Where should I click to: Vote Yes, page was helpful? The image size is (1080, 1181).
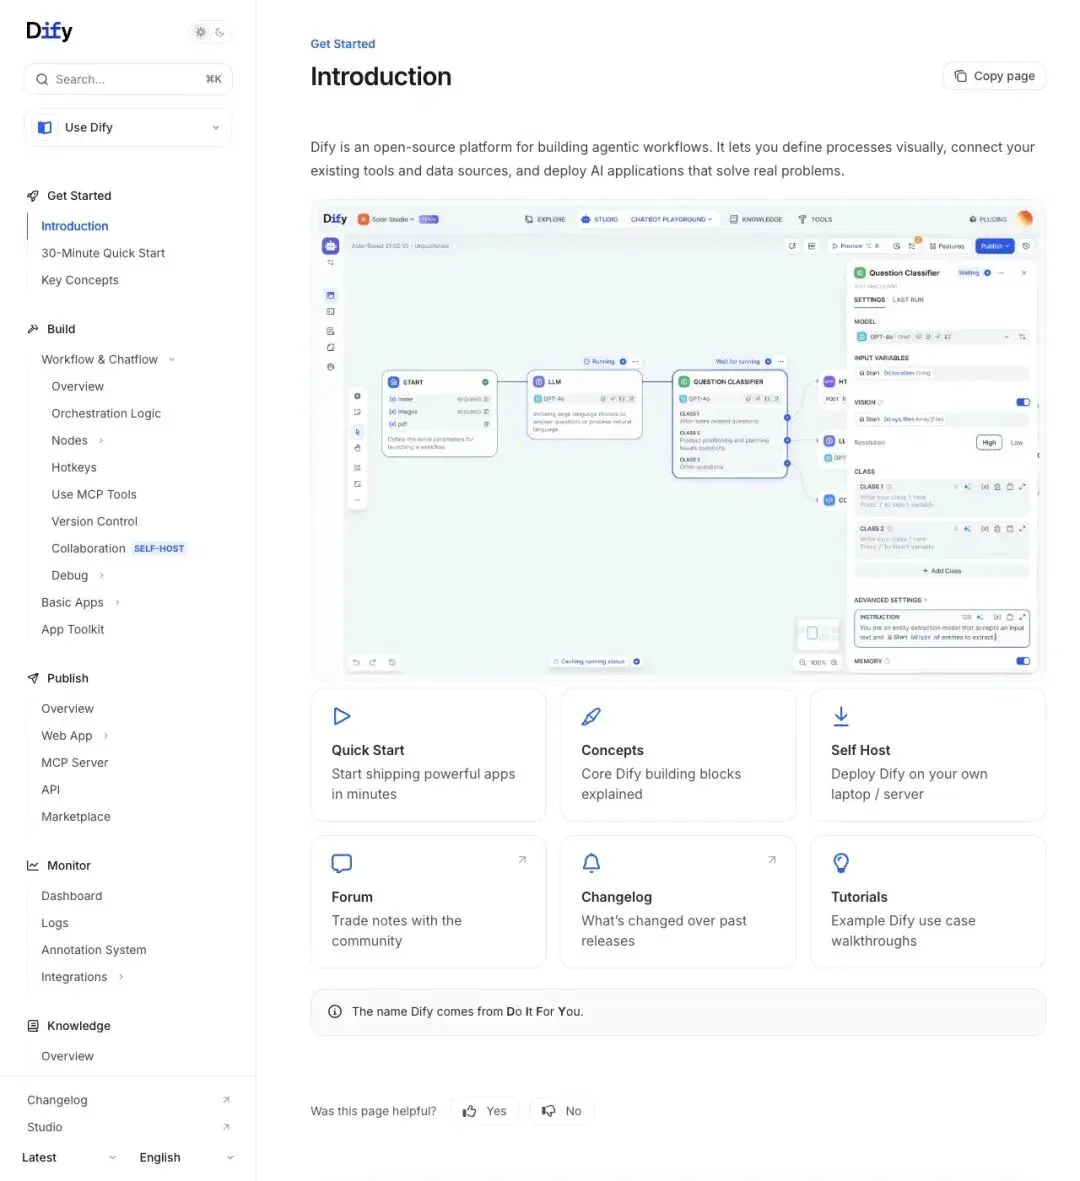(485, 1111)
